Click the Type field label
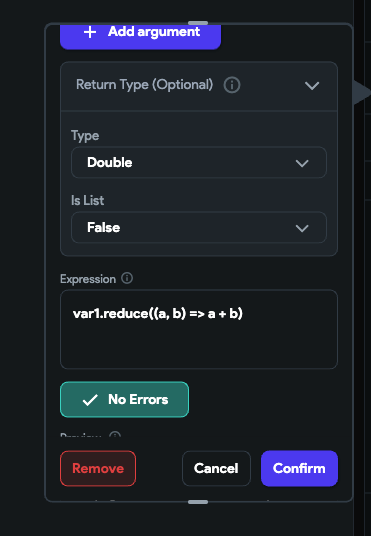 tap(85, 136)
